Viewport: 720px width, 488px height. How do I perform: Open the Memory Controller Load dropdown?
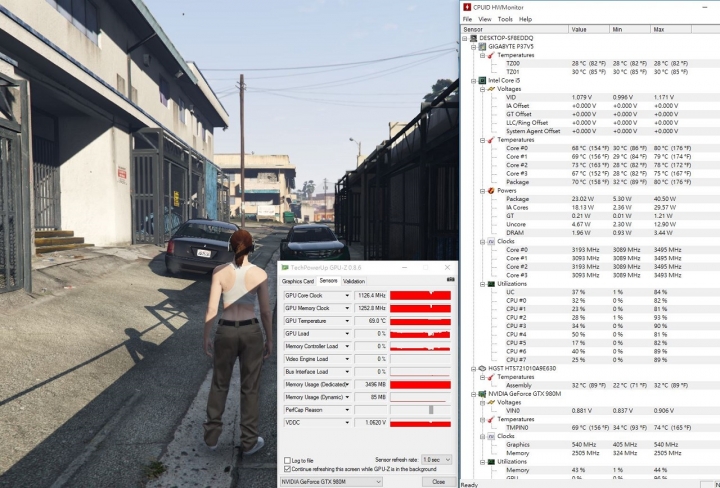pos(347,346)
